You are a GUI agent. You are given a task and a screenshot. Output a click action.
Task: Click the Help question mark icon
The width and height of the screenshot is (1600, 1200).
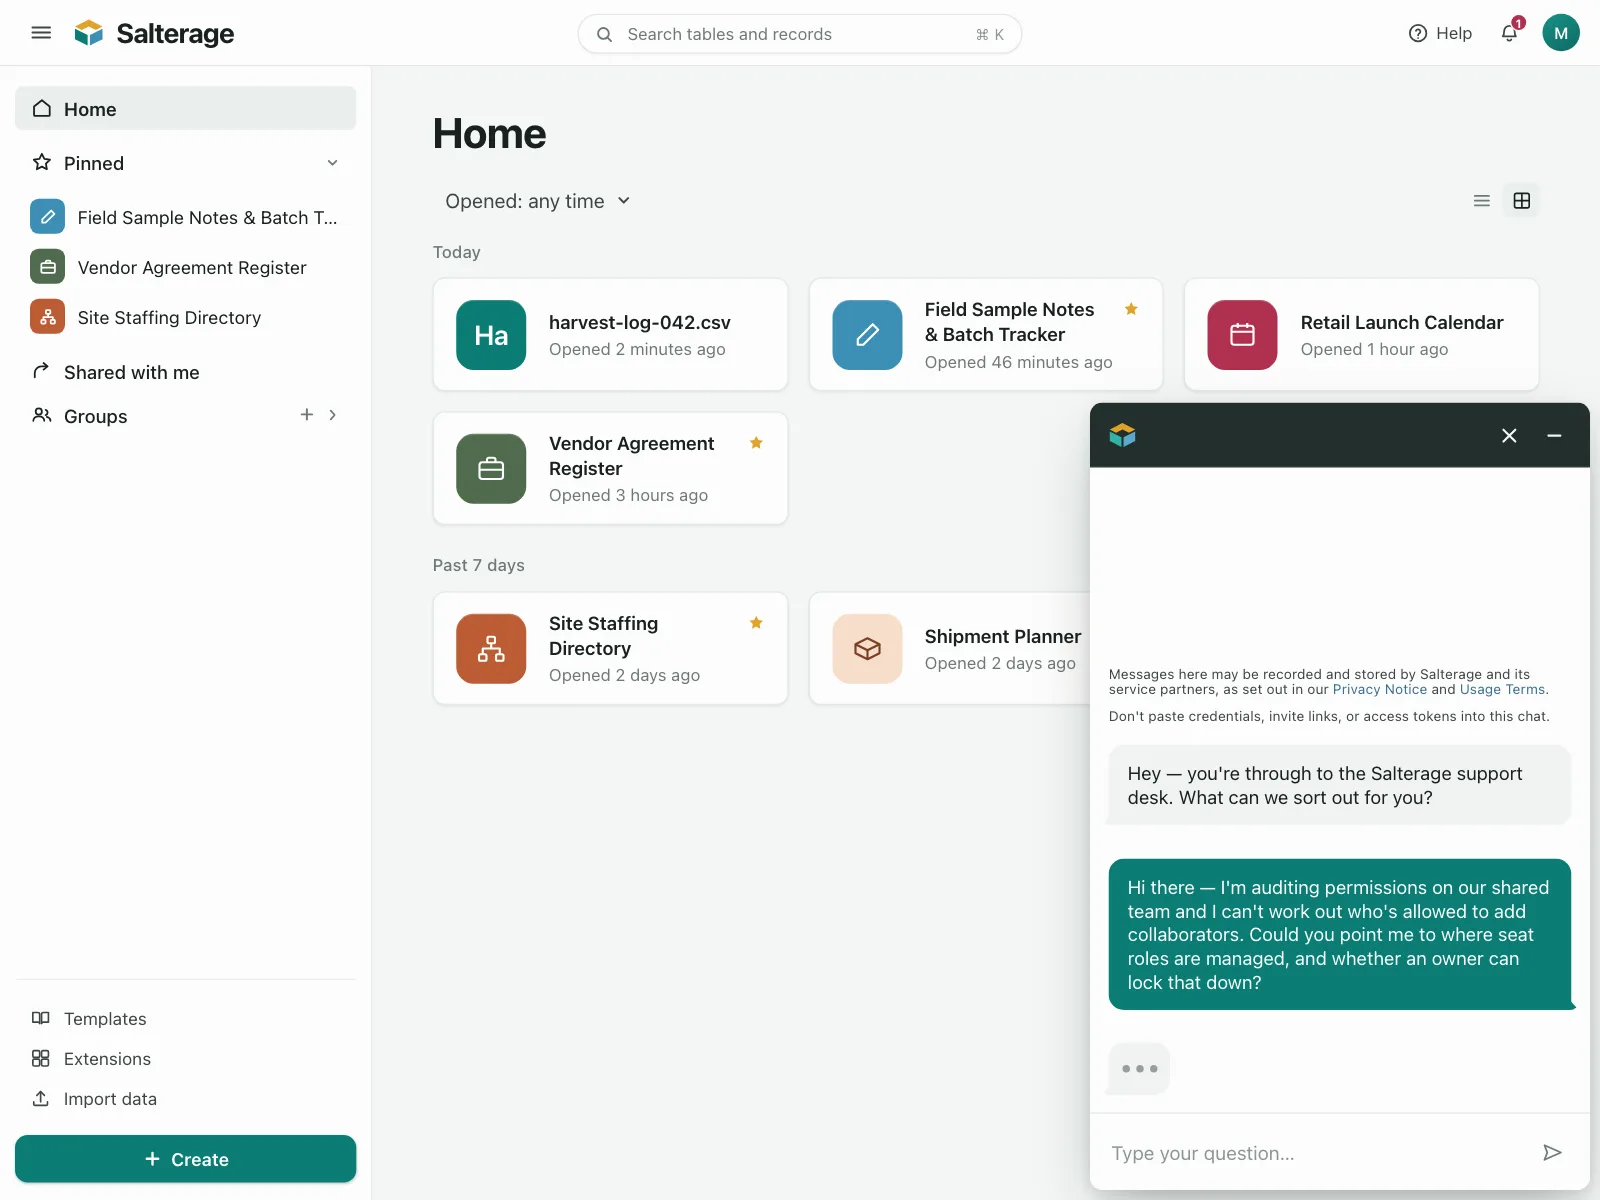pos(1417,33)
